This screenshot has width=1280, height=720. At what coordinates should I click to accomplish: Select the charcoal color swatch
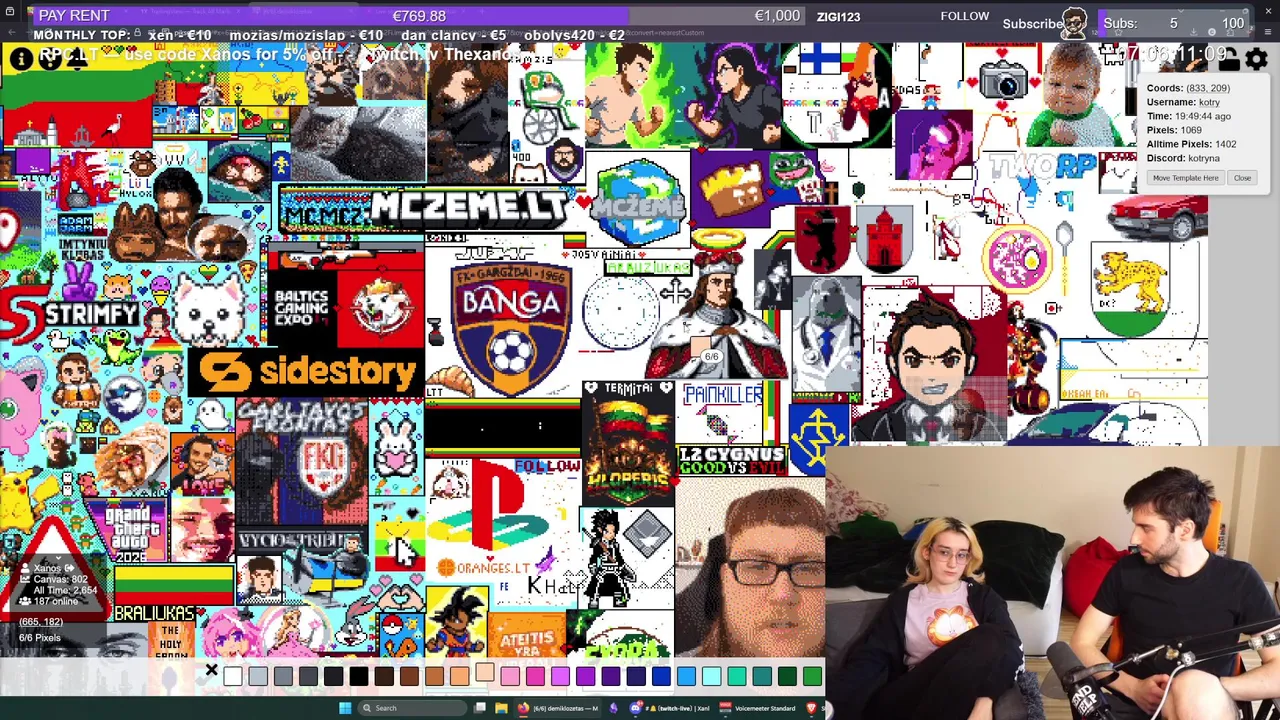333,677
